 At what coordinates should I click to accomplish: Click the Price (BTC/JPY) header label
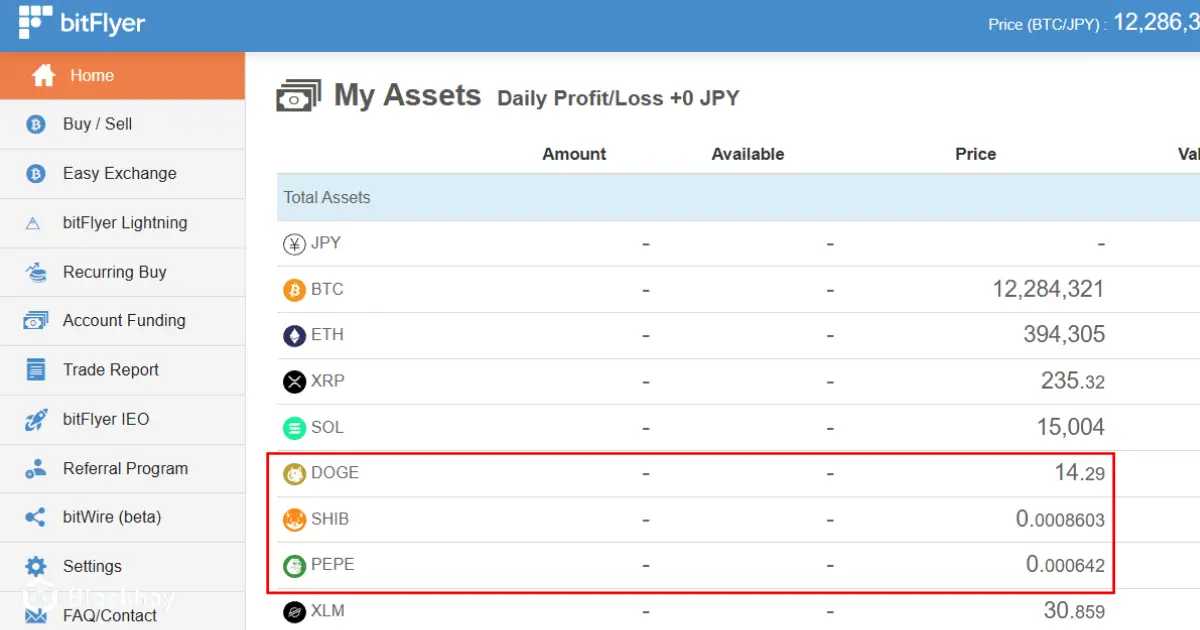[1048, 24]
